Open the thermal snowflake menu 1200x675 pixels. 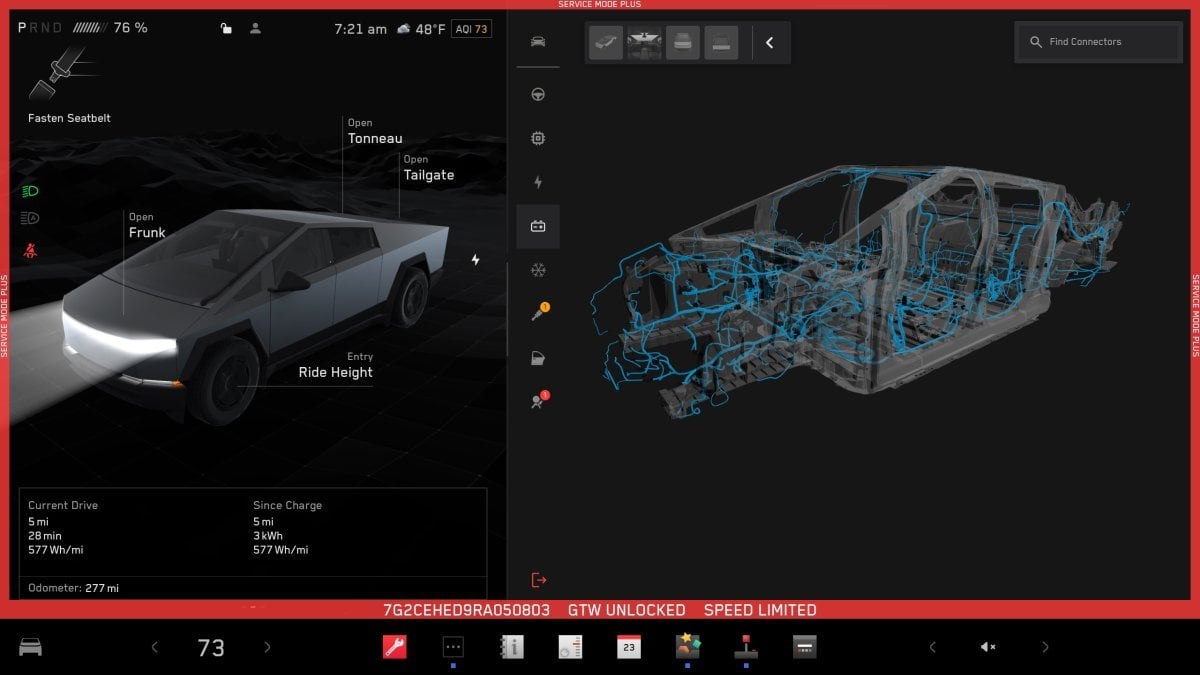pyautogui.click(x=538, y=270)
